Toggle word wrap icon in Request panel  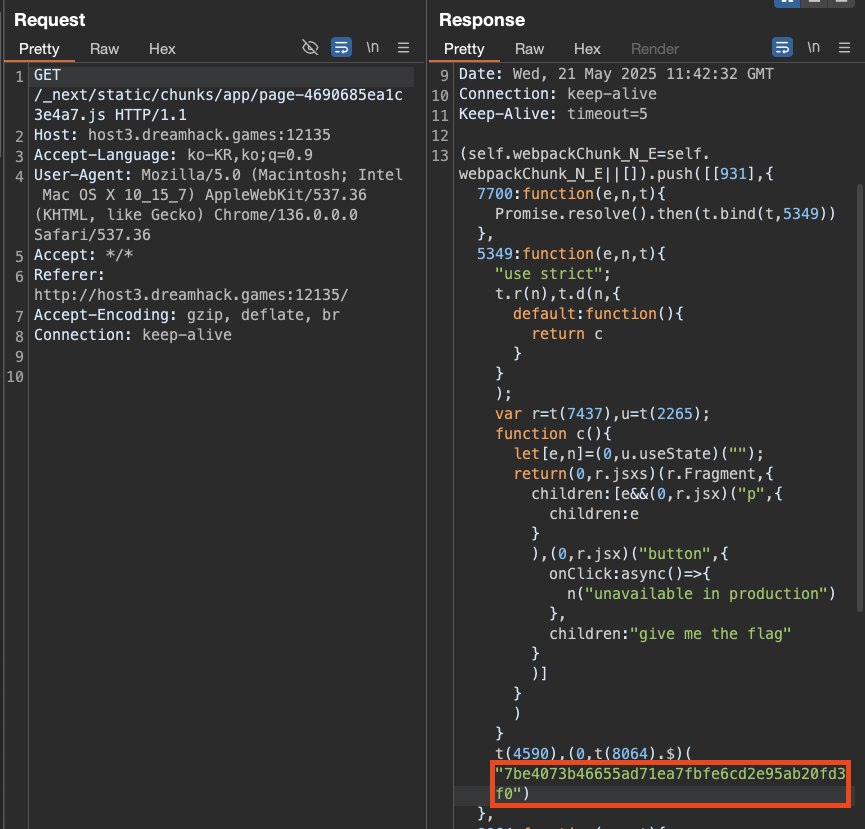point(341,47)
